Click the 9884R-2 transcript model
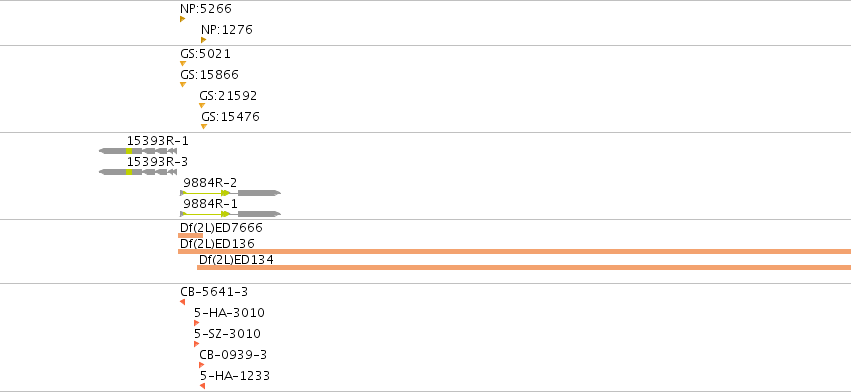 [231, 193]
